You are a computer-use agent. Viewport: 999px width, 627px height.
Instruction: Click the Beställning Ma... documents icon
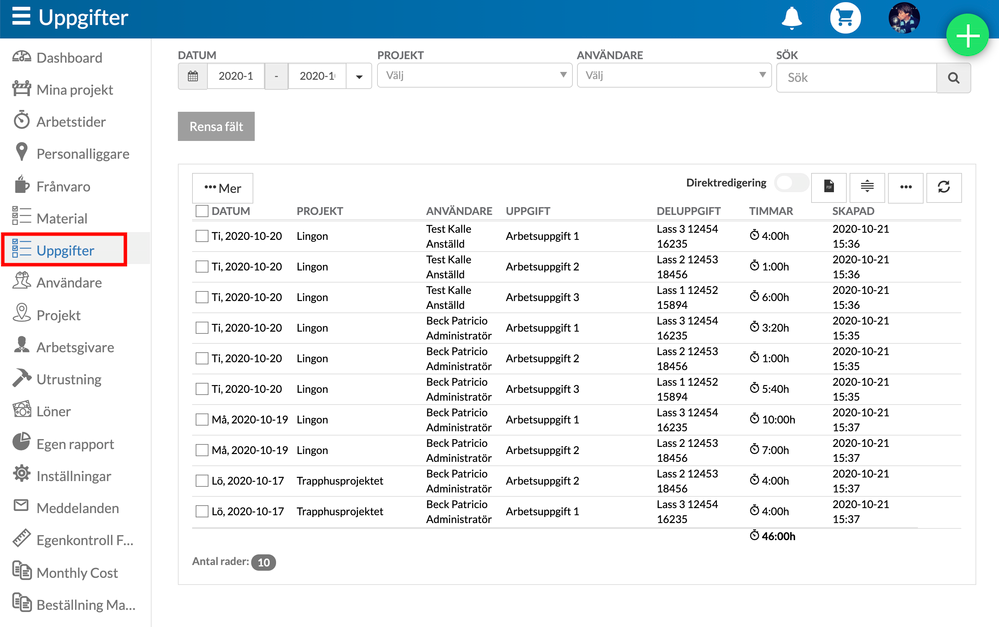tap(21, 602)
